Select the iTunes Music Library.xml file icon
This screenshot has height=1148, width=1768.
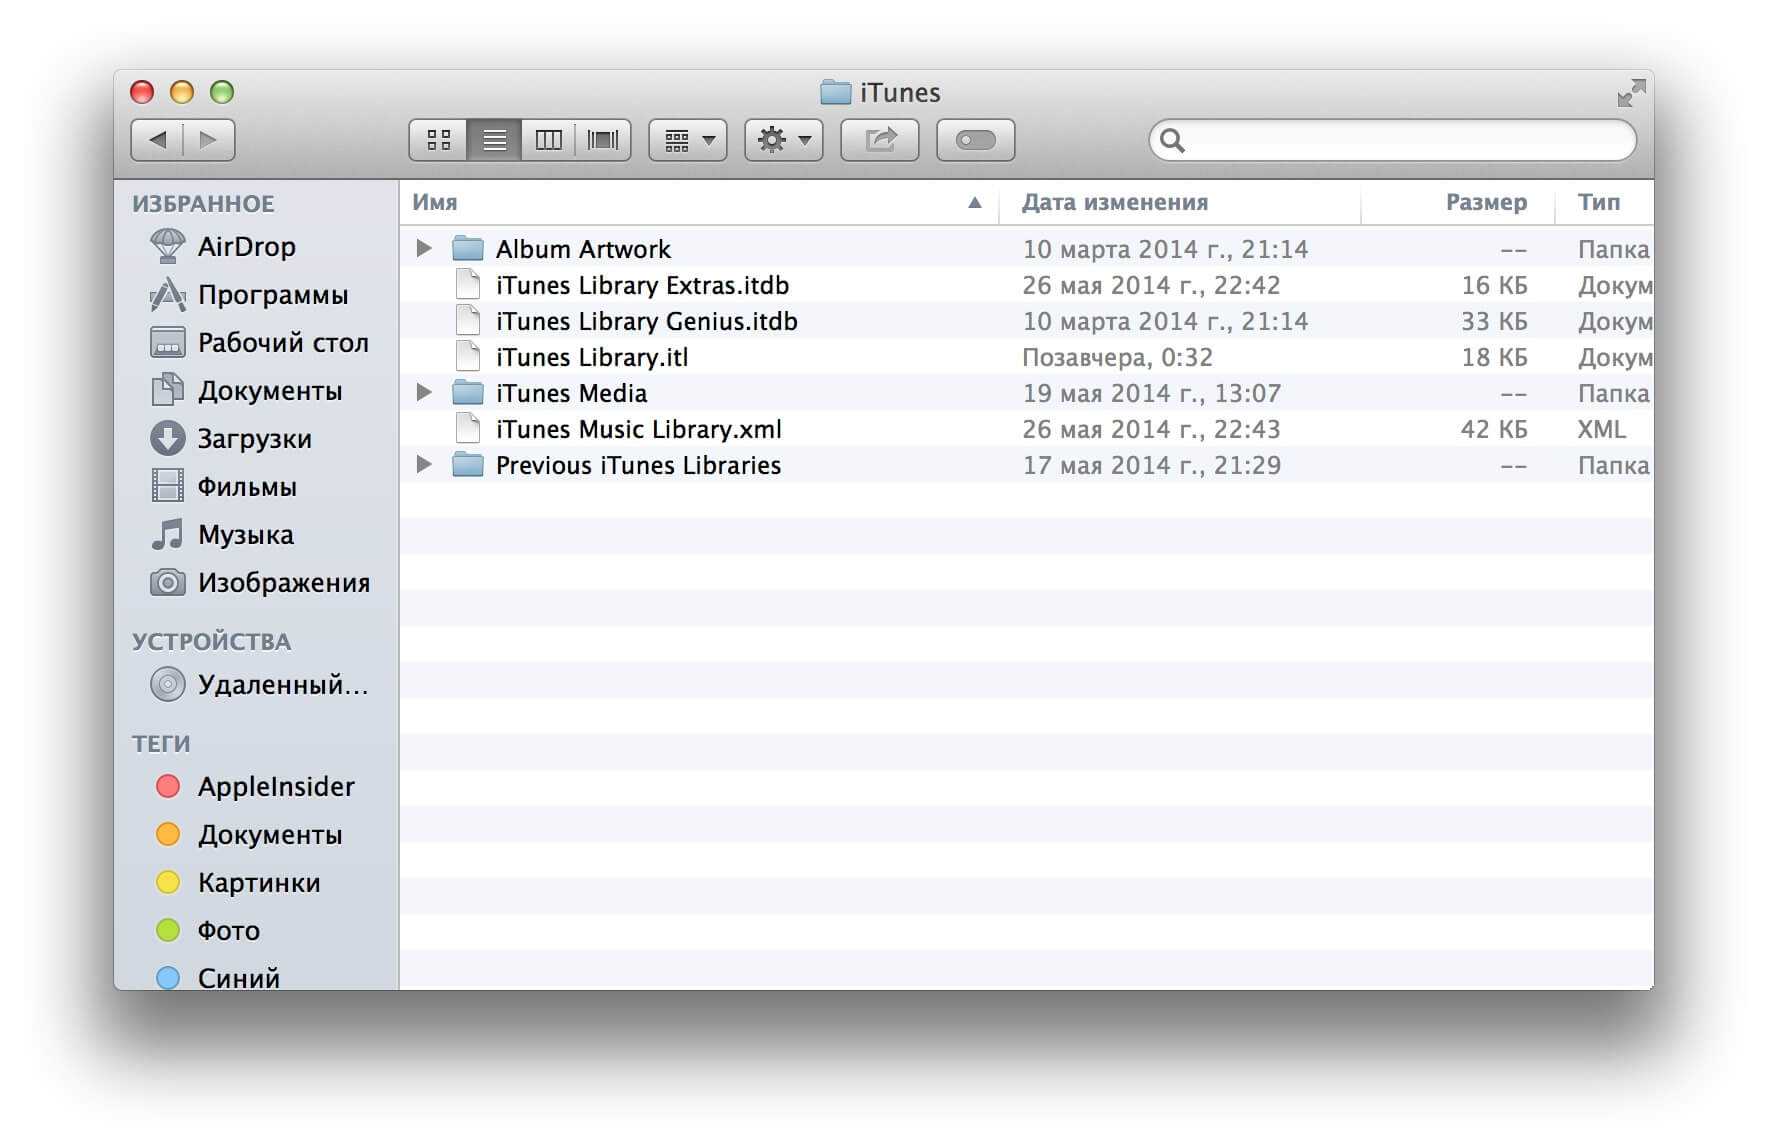[x=467, y=429]
